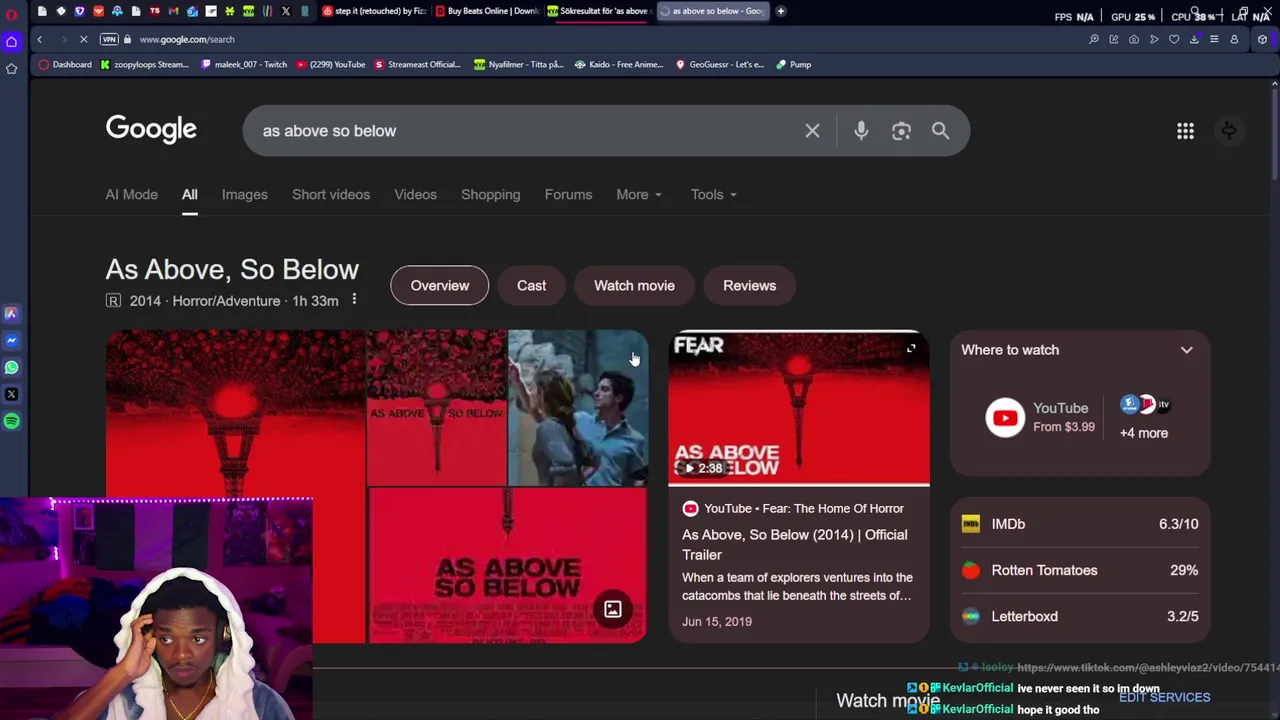Clear the Google search box text
The width and height of the screenshot is (1280, 720).
pyautogui.click(x=812, y=131)
